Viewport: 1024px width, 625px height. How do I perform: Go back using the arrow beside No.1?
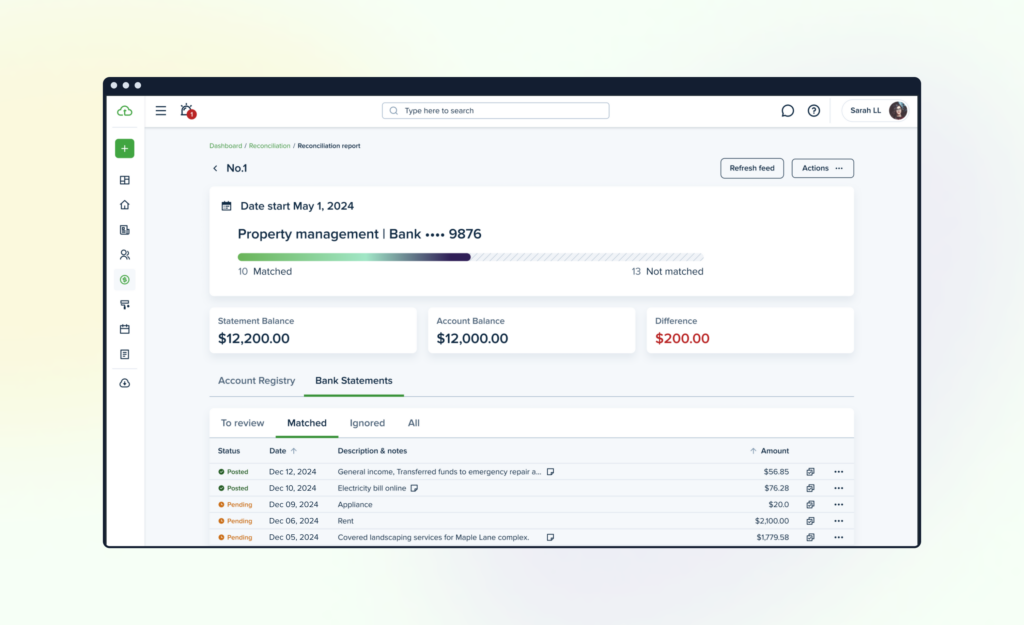(x=215, y=168)
